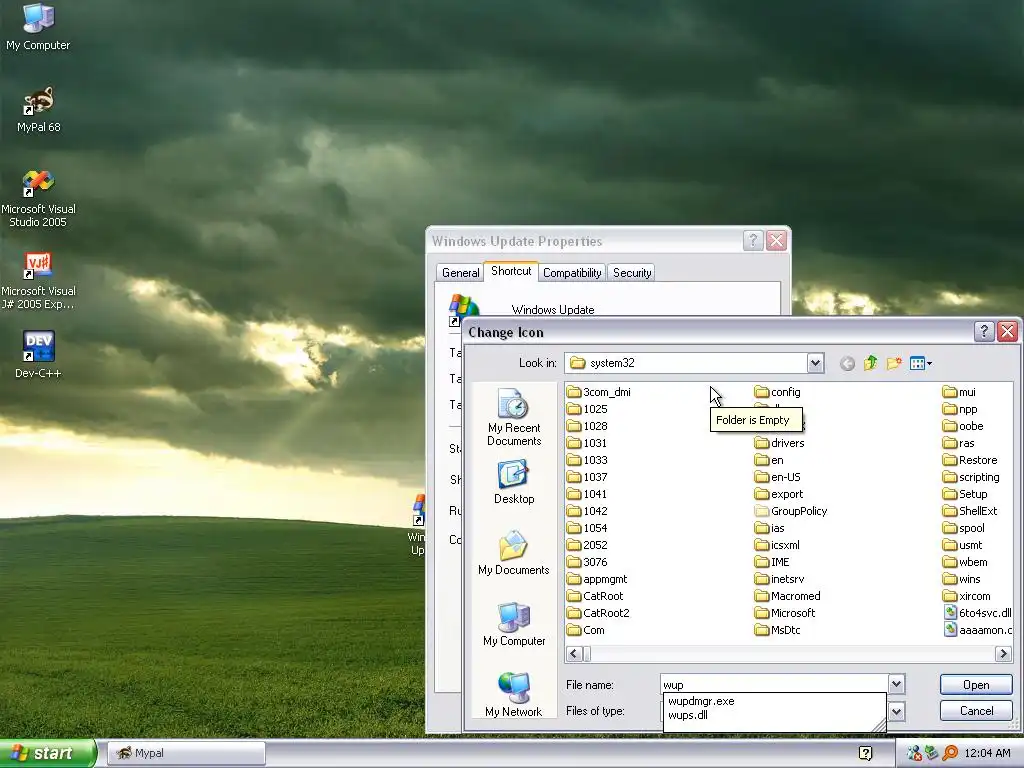
Task: Select the GroupPolicy folder
Action: click(x=791, y=511)
